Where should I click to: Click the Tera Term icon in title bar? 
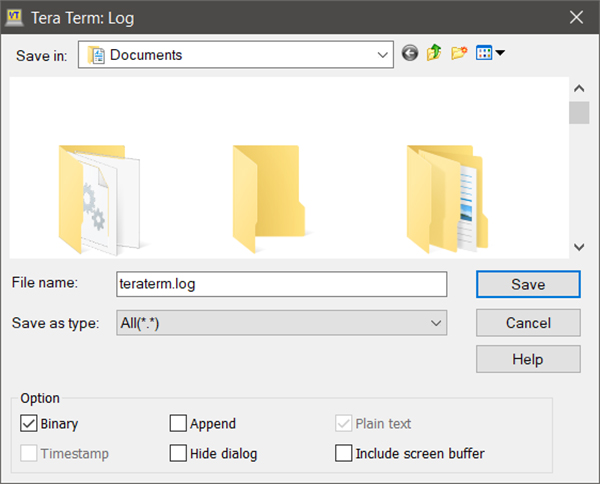15,17
